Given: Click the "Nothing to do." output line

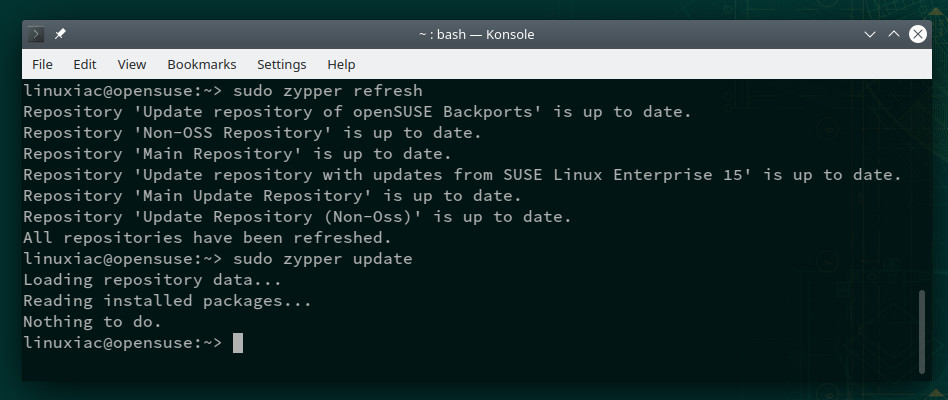Looking at the screenshot, I should (x=93, y=321).
